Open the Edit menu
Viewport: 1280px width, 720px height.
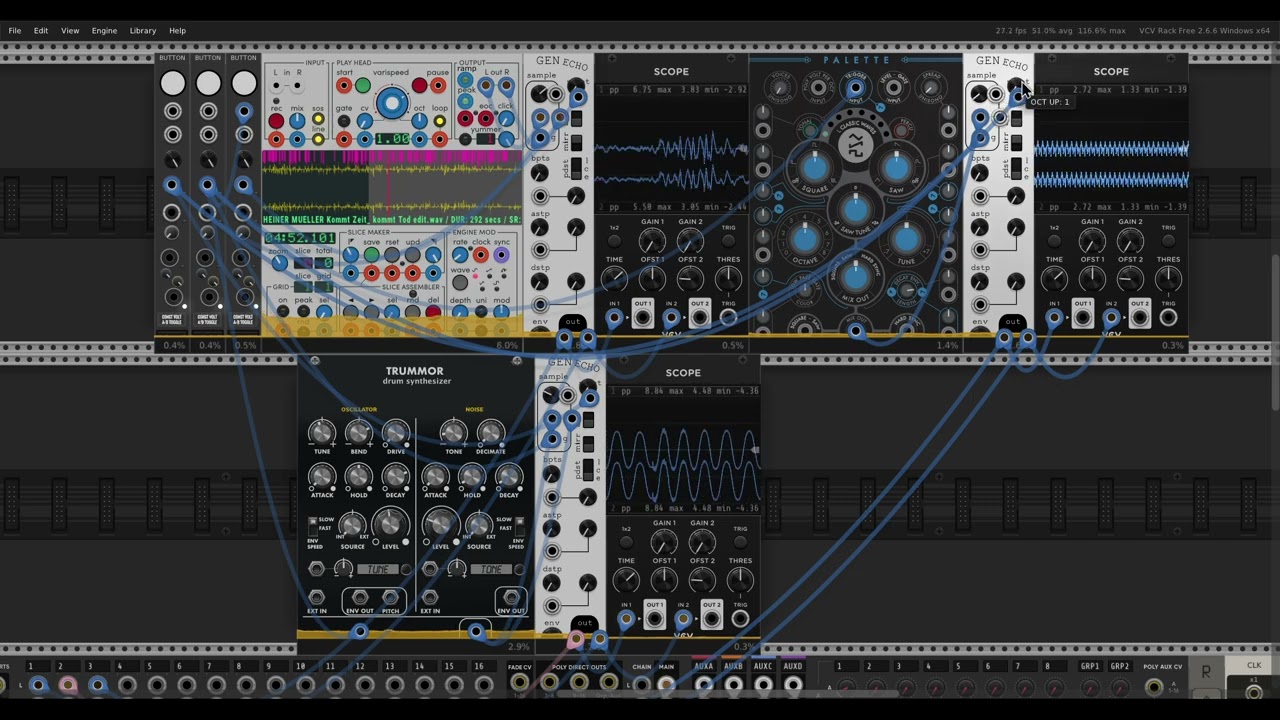[x=41, y=31]
